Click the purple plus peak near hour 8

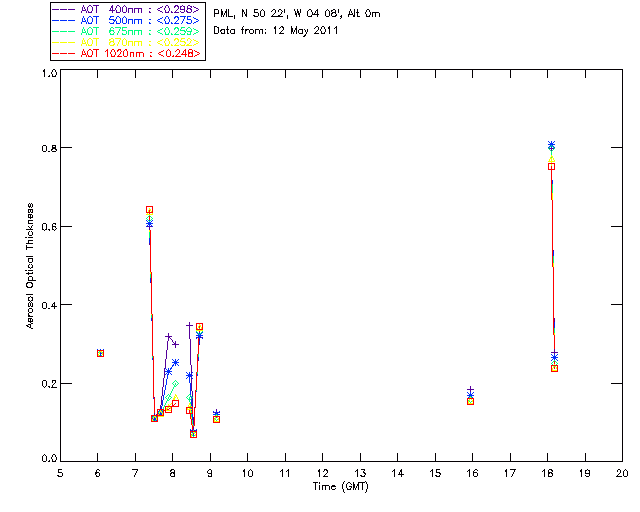[168, 336]
